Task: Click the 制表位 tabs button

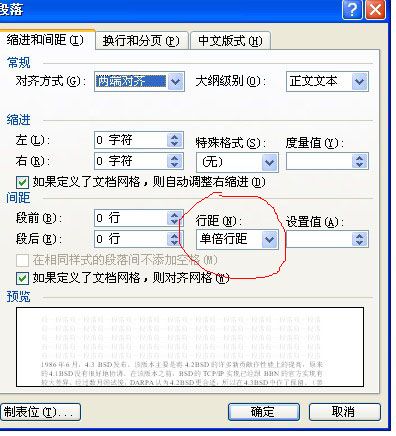Action: point(40,412)
